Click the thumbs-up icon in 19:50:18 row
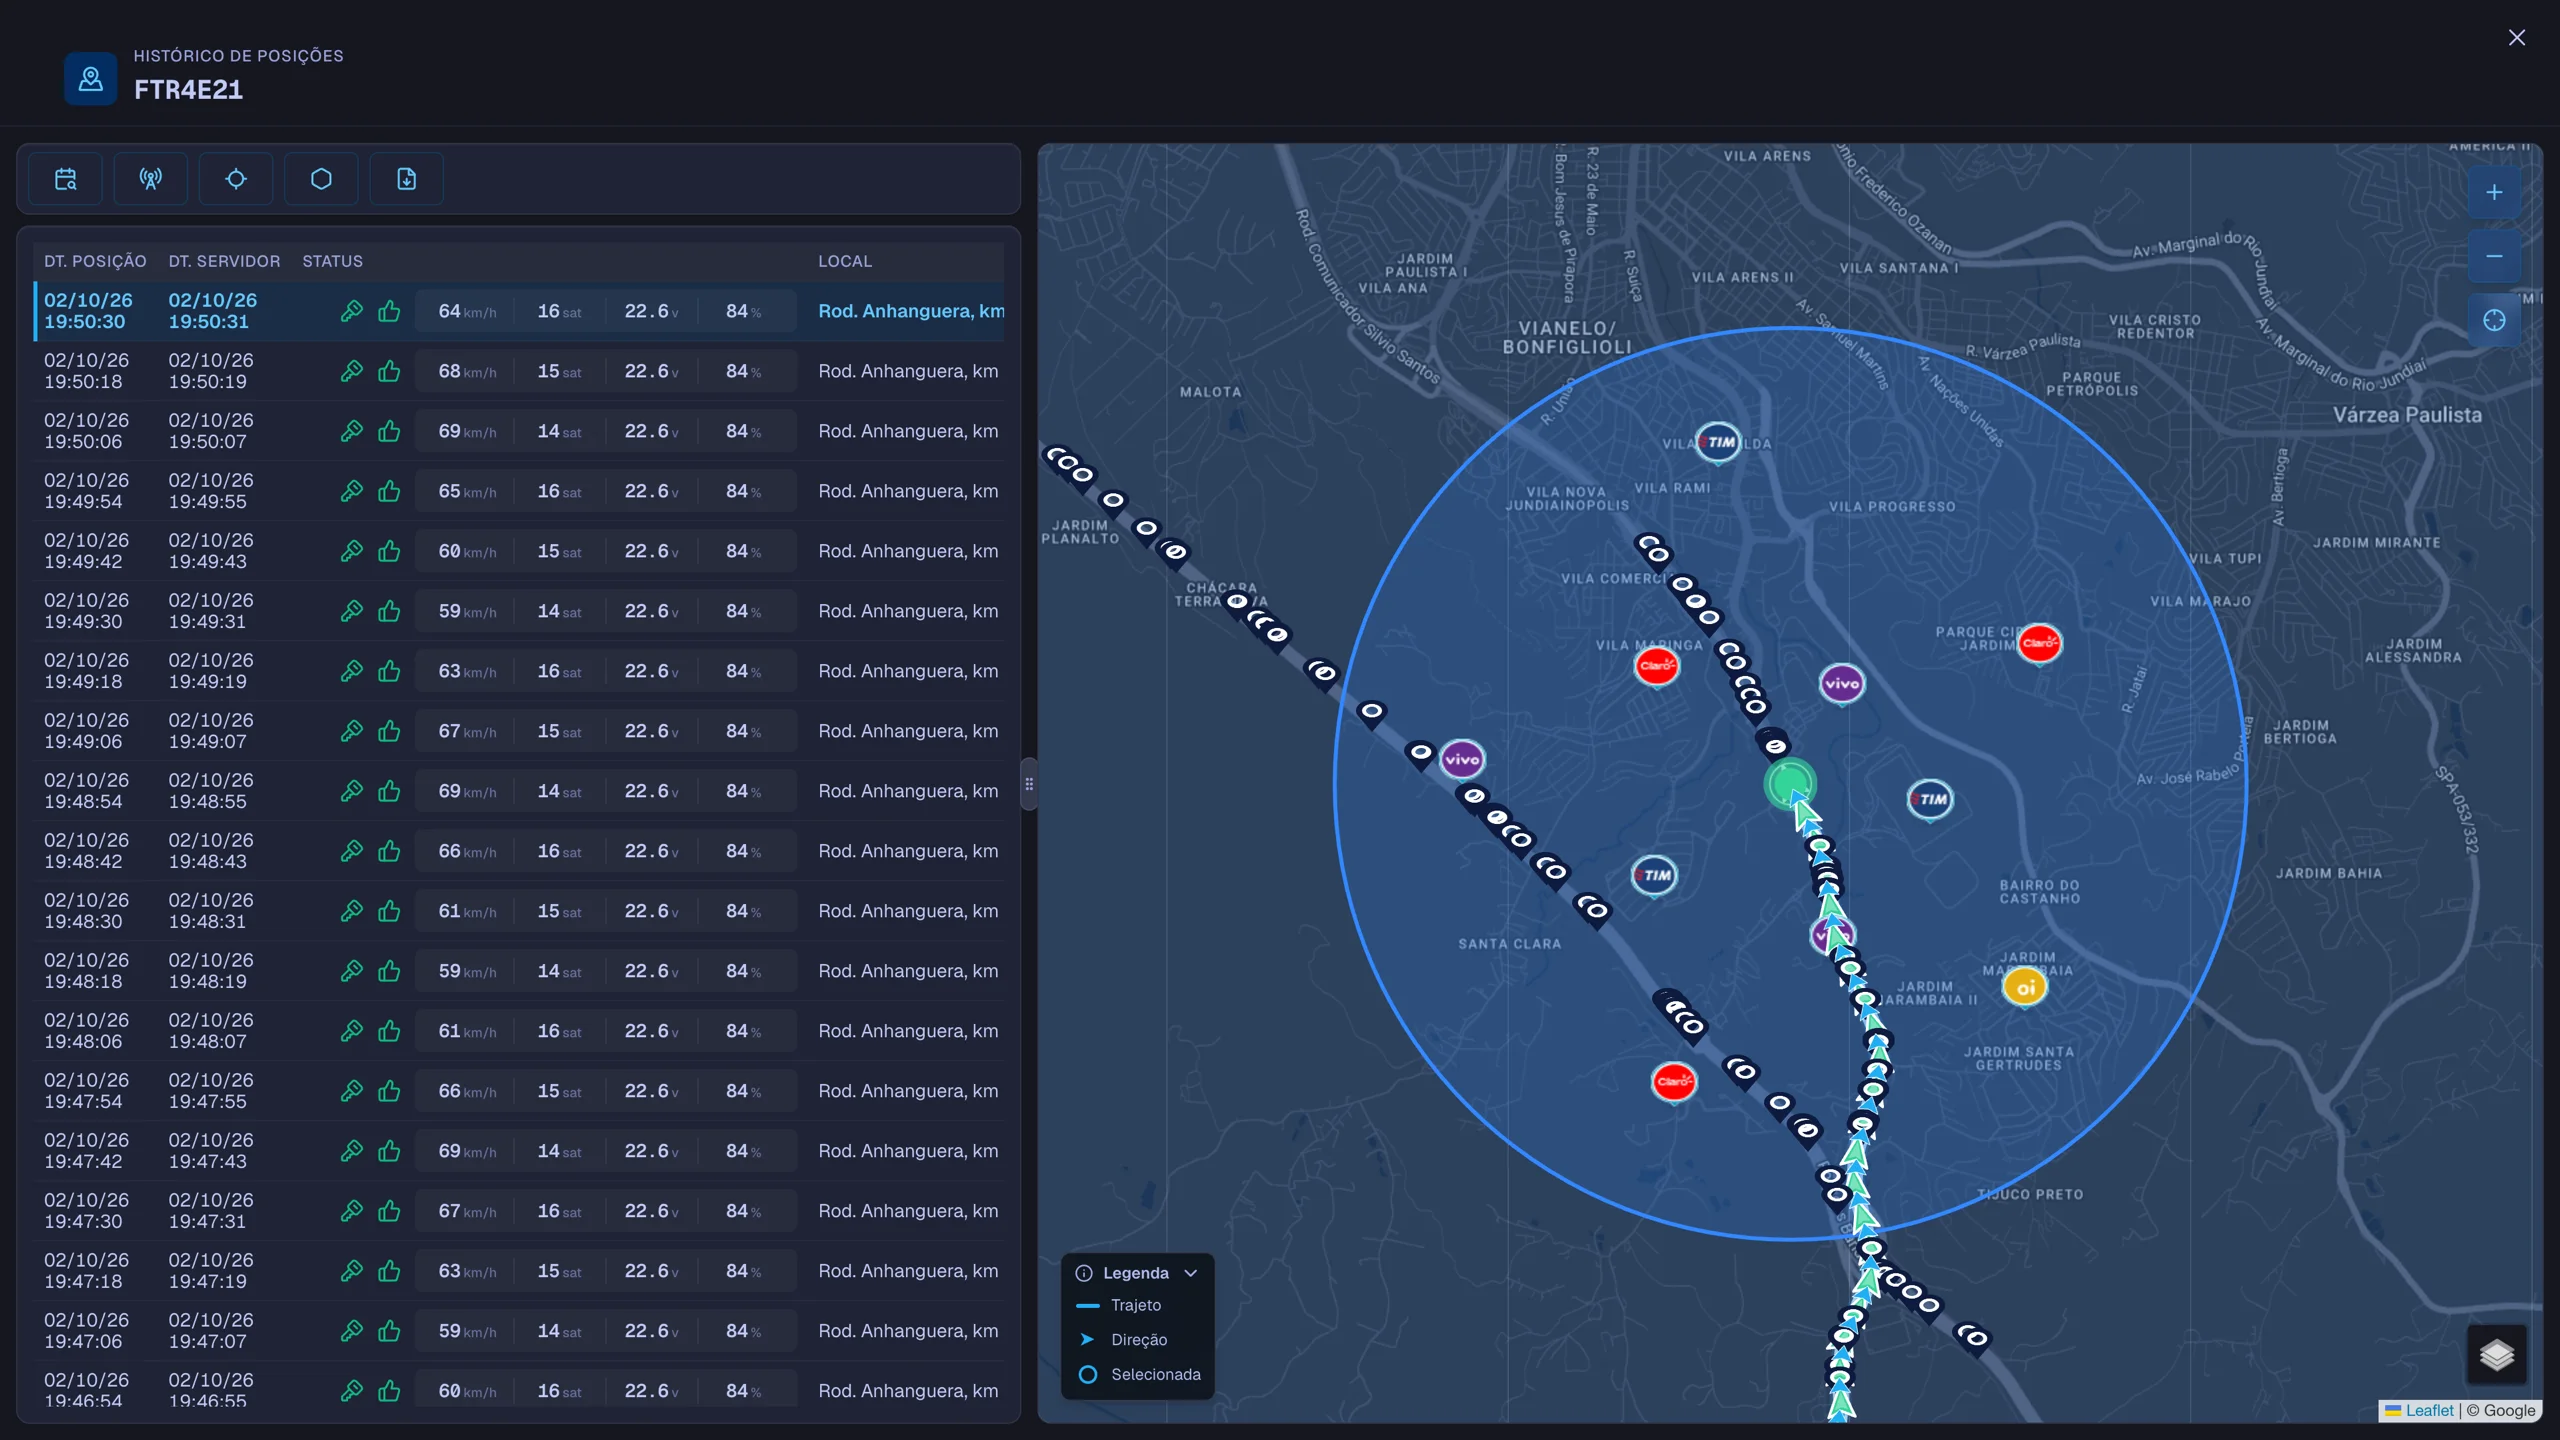The image size is (2560, 1440). click(389, 371)
